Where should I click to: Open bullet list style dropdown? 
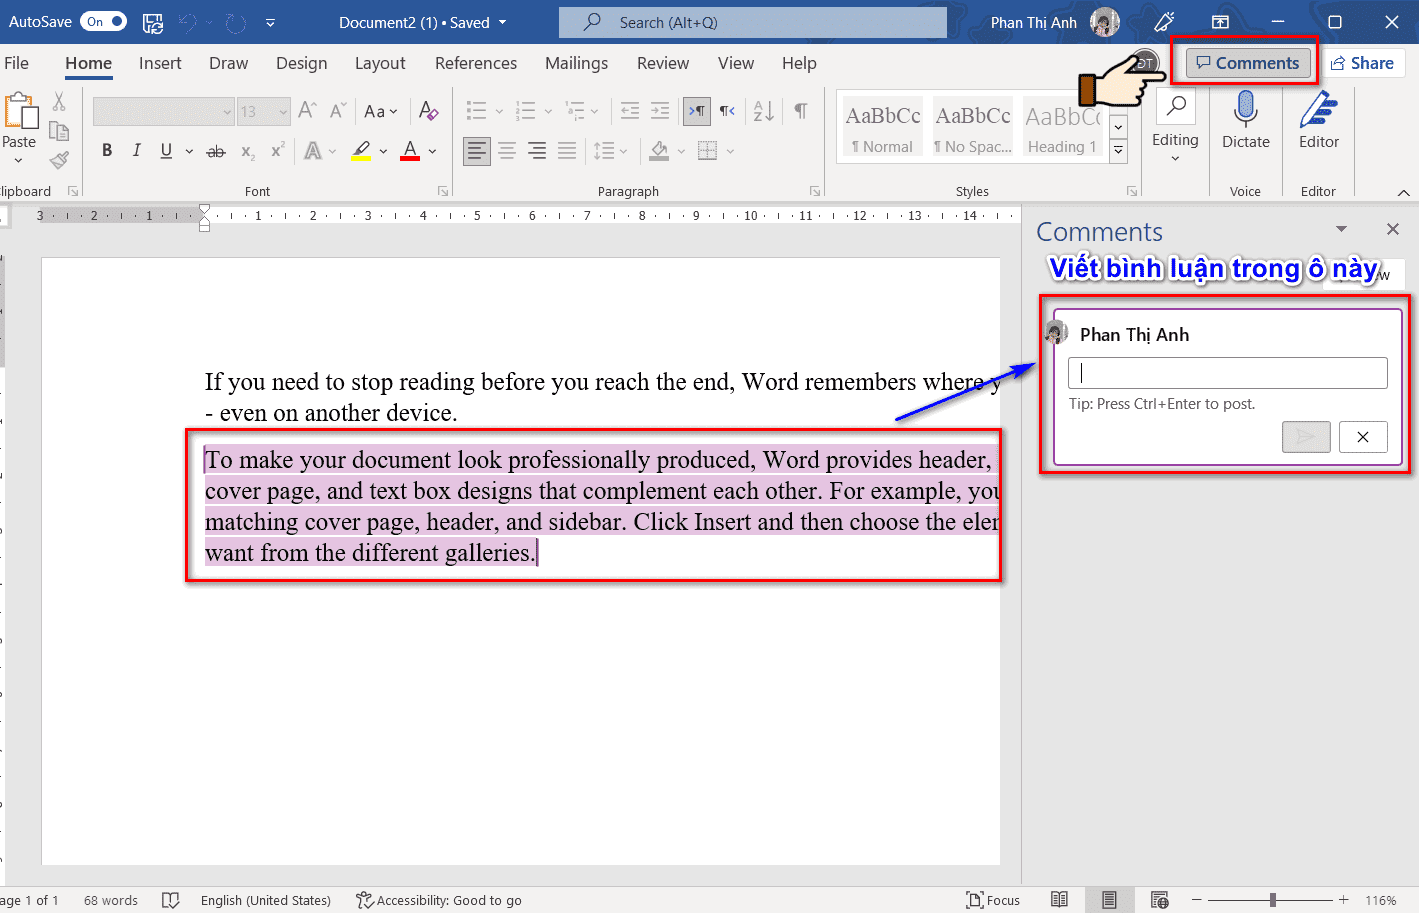pyautogui.click(x=499, y=111)
